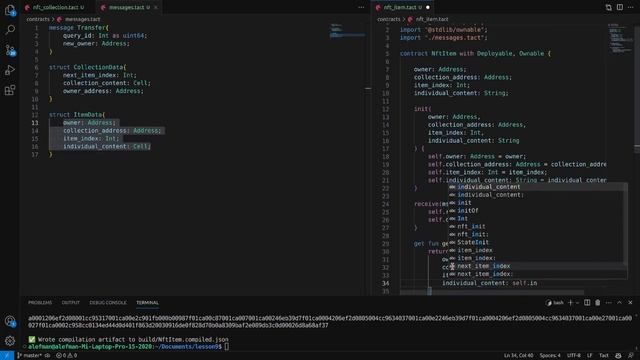This screenshot has width=640, height=360.
Task: Click 'contract NftItem with Deployable' line
Action: pyautogui.click(x=475, y=53)
